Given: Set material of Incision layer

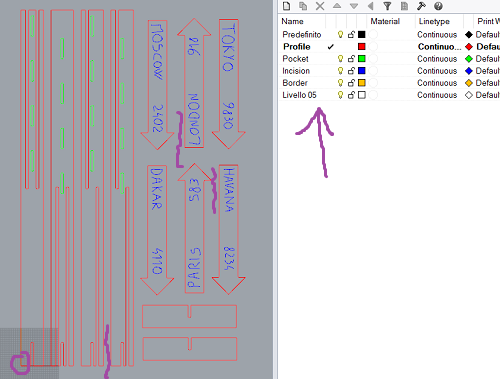Looking at the screenshot, I should 373,71.
